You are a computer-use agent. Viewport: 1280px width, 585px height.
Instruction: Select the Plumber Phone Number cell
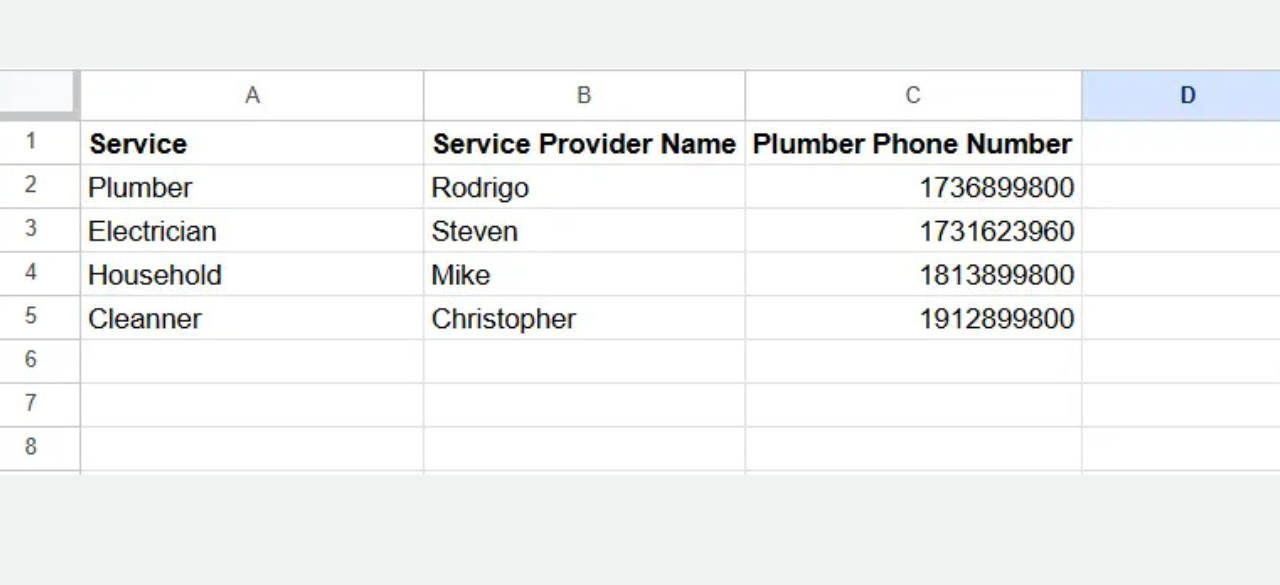tap(913, 143)
